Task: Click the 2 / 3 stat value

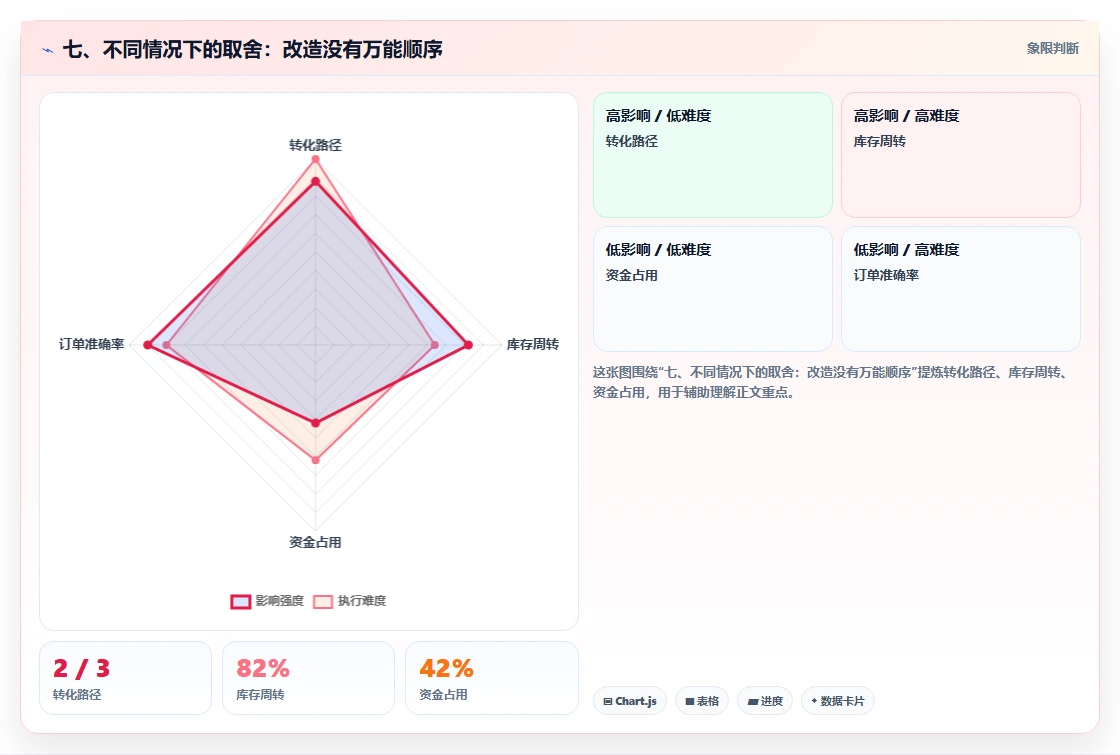Action: click(x=81, y=669)
